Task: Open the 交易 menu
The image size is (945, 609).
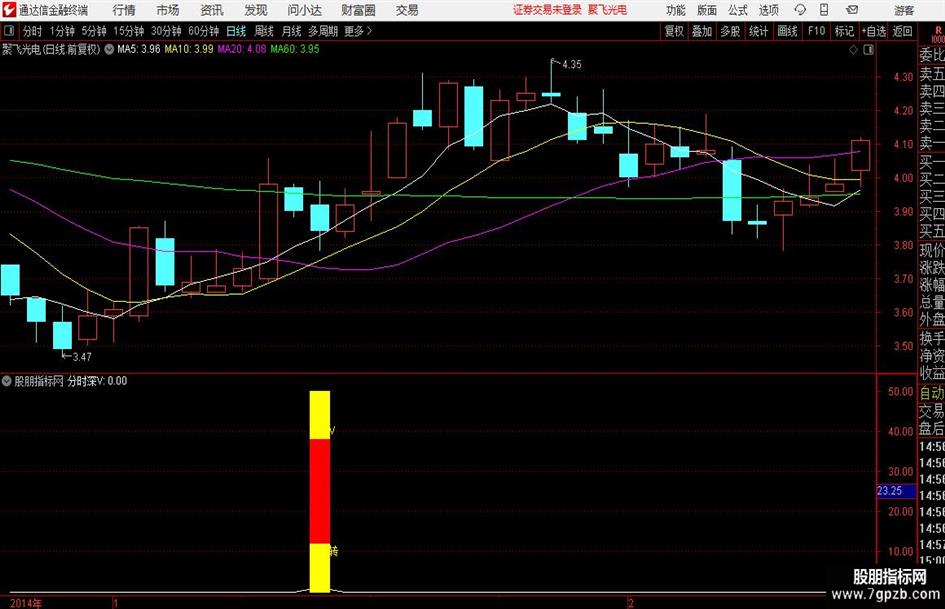Action: pos(407,10)
